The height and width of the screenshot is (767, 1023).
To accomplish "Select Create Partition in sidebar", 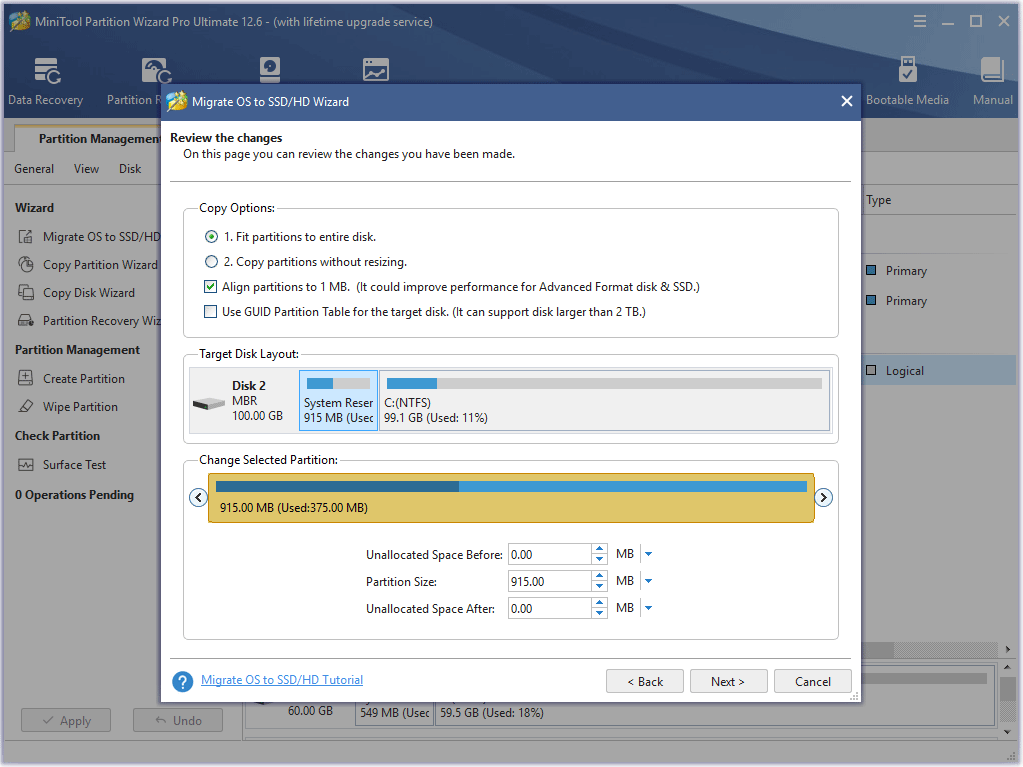I will coord(84,379).
